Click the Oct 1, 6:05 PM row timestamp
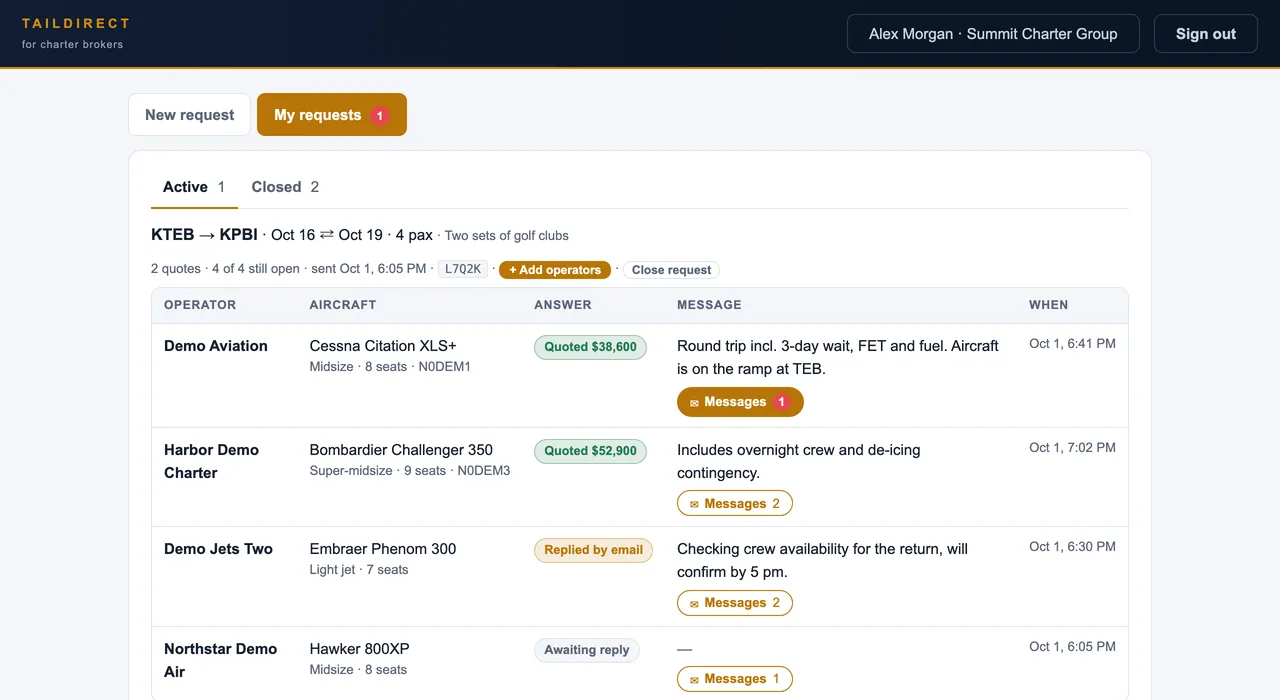The image size is (1280, 700). [x=1072, y=647]
